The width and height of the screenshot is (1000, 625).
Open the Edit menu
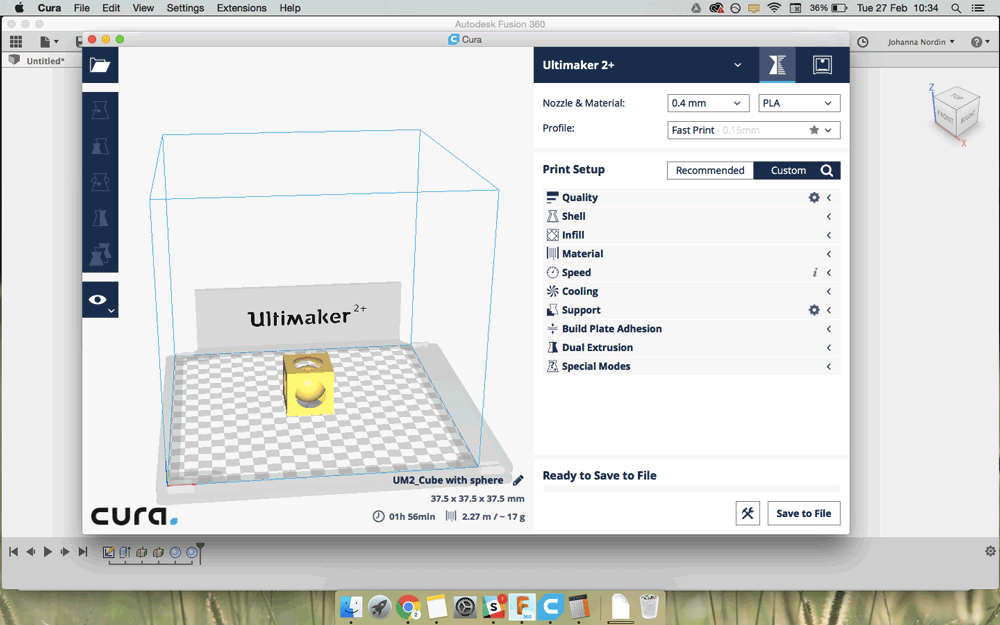tap(111, 8)
